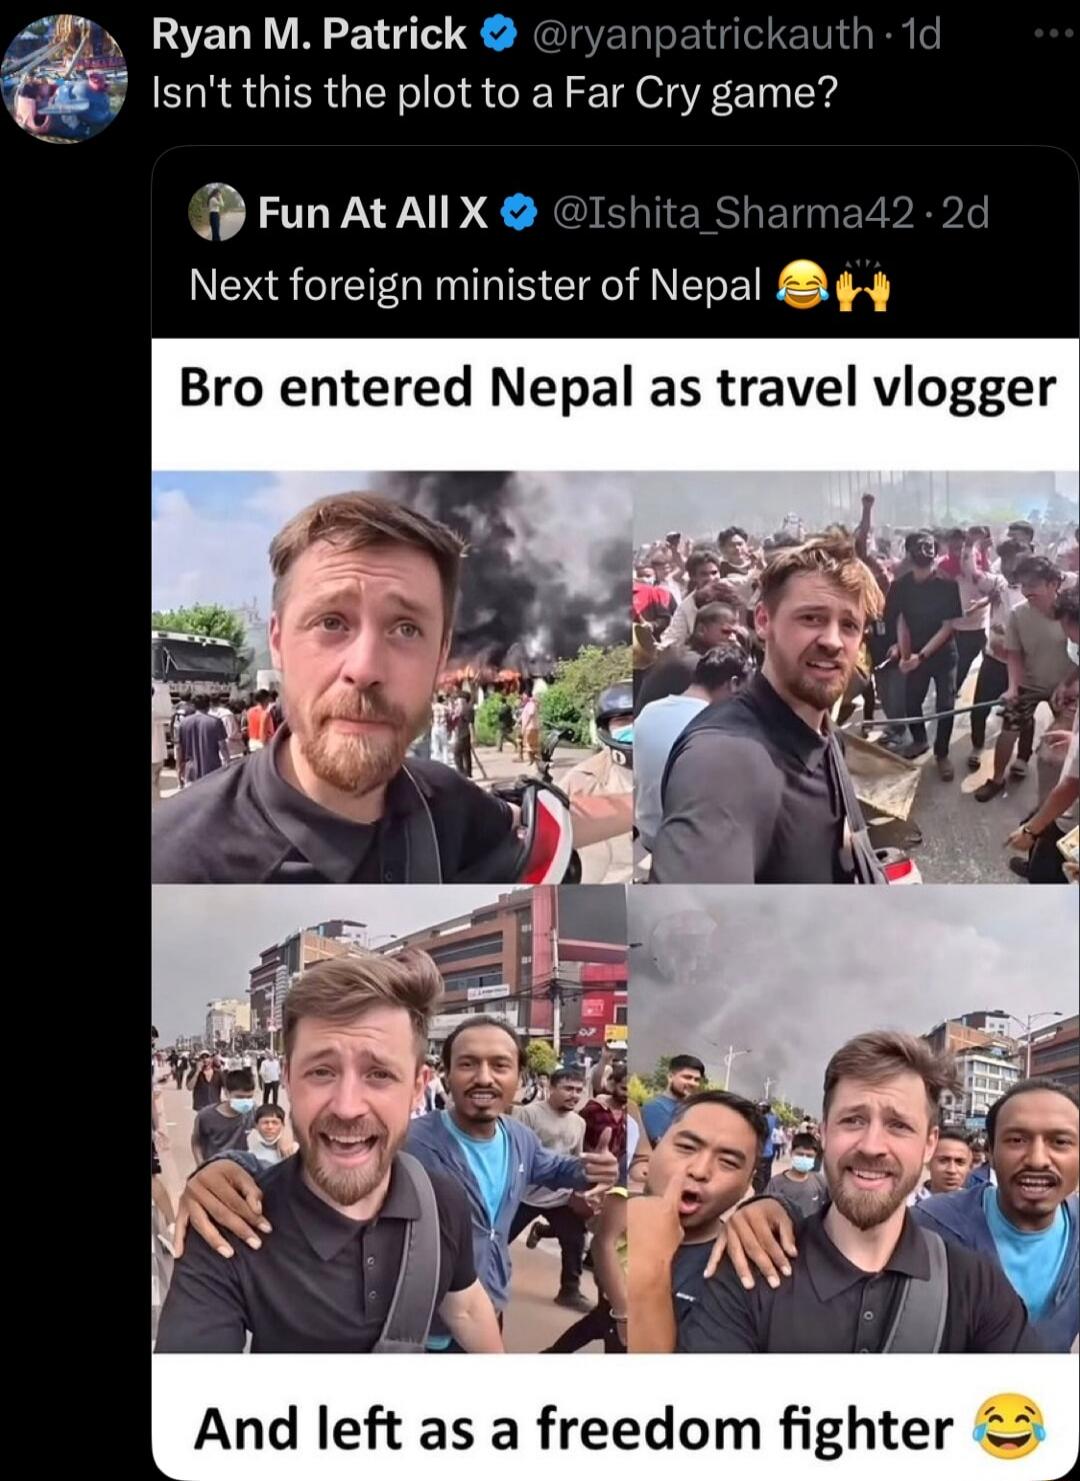The height and width of the screenshot is (1481, 1080).
Task: Open Fun At All X's small avatar
Action: (x=217, y=212)
